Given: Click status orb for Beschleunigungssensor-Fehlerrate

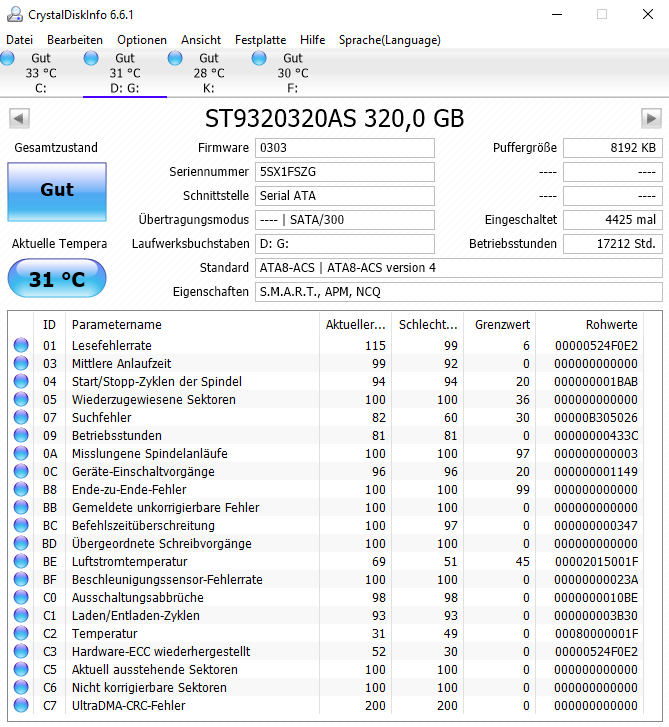Looking at the screenshot, I should [x=21, y=580].
